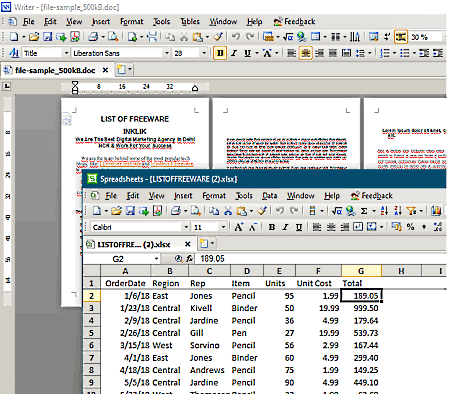Open the Liberation Sans font dropdown
Screen dimensions: 450x394
pyautogui.click(x=167, y=53)
